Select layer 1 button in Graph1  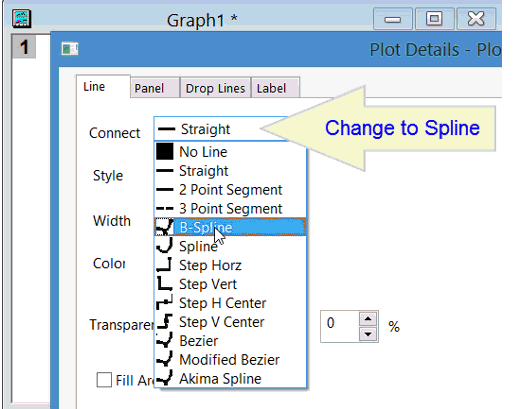[x=24, y=47]
